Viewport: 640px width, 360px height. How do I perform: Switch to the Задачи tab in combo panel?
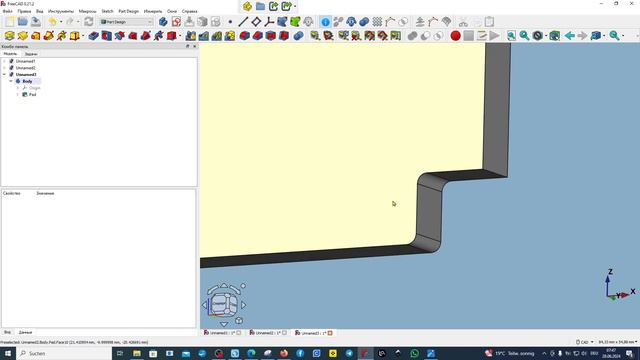click(x=31, y=54)
